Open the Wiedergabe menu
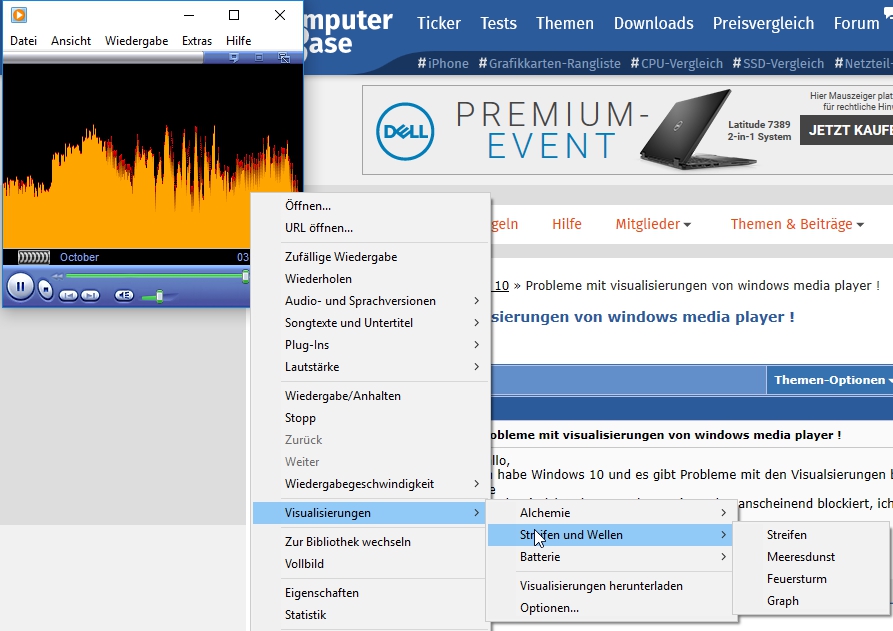The height and width of the screenshot is (631, 893). [137, 41]
